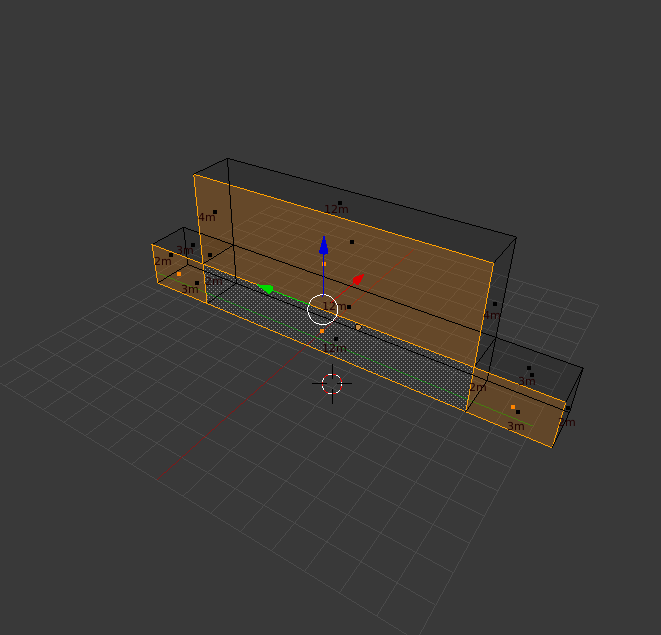
Task: Select black face dot above bottom 12m label
Action: pos(336,339)
